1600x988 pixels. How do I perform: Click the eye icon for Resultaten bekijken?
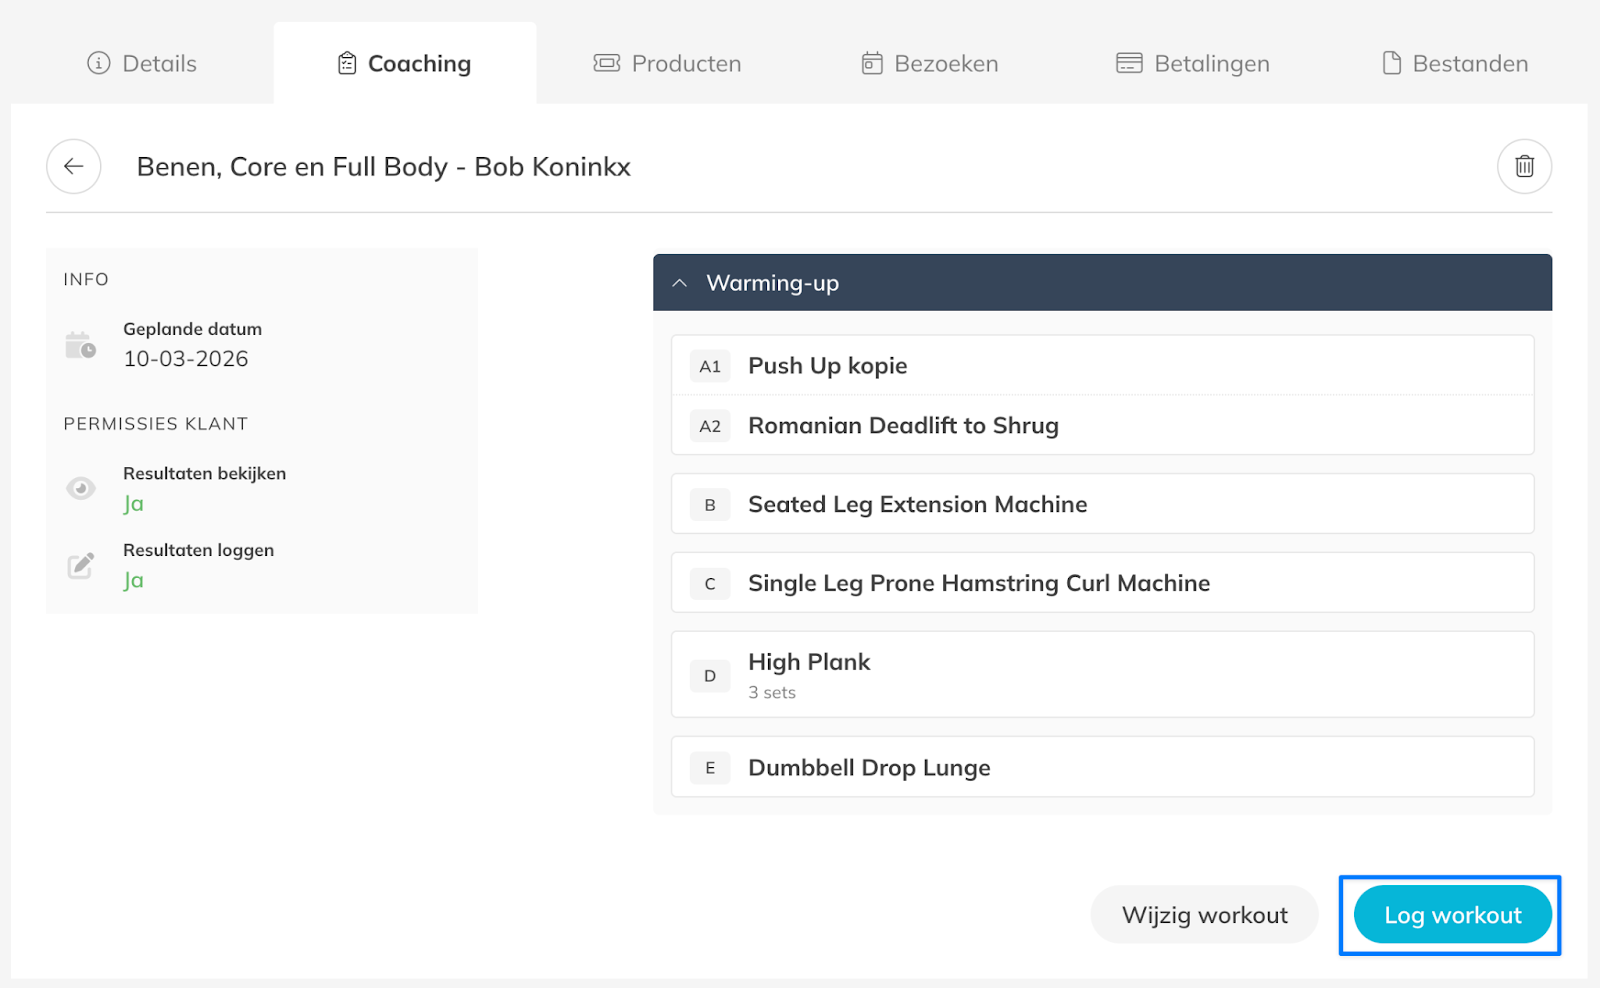(81, 488)
